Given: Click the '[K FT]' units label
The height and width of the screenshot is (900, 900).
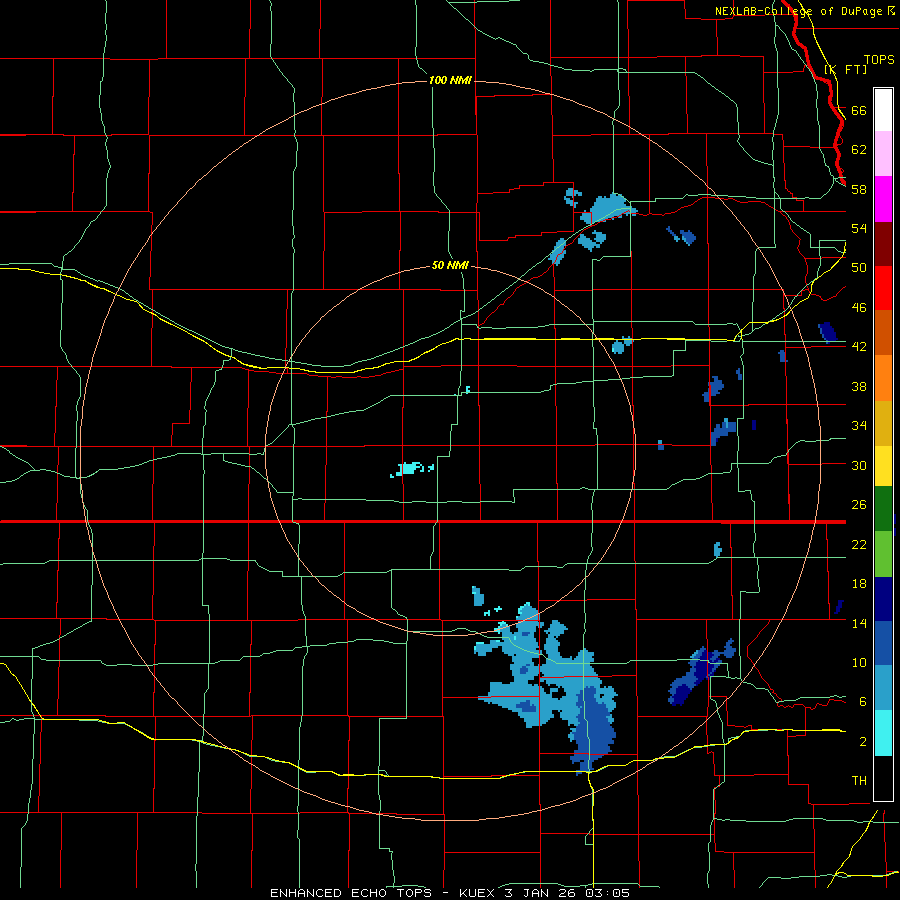Looking at the screenshot, I should coord(845,69).
